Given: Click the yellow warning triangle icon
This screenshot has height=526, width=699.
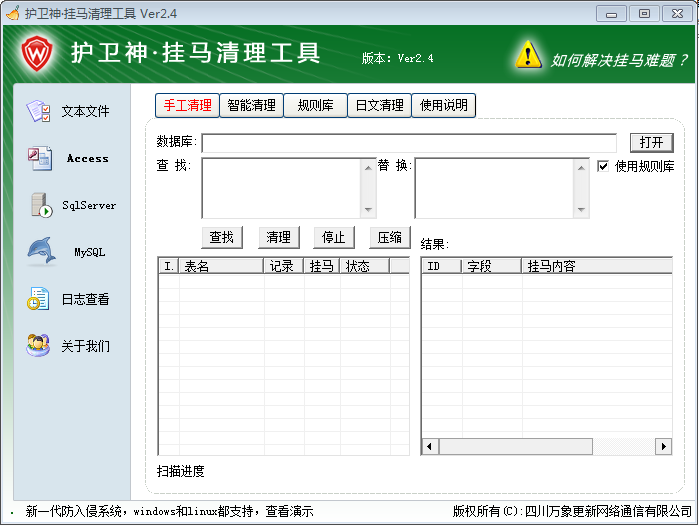Looking at the screenshot, I should [528, 54].
